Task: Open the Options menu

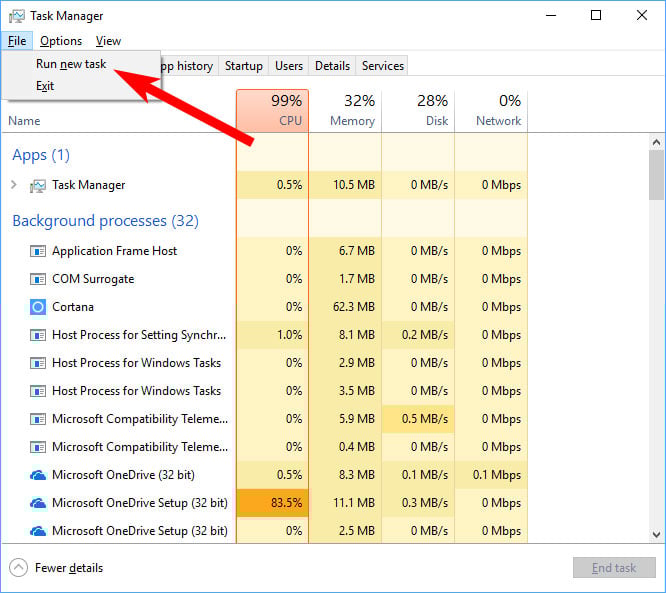Action: [x=61, y=41]
